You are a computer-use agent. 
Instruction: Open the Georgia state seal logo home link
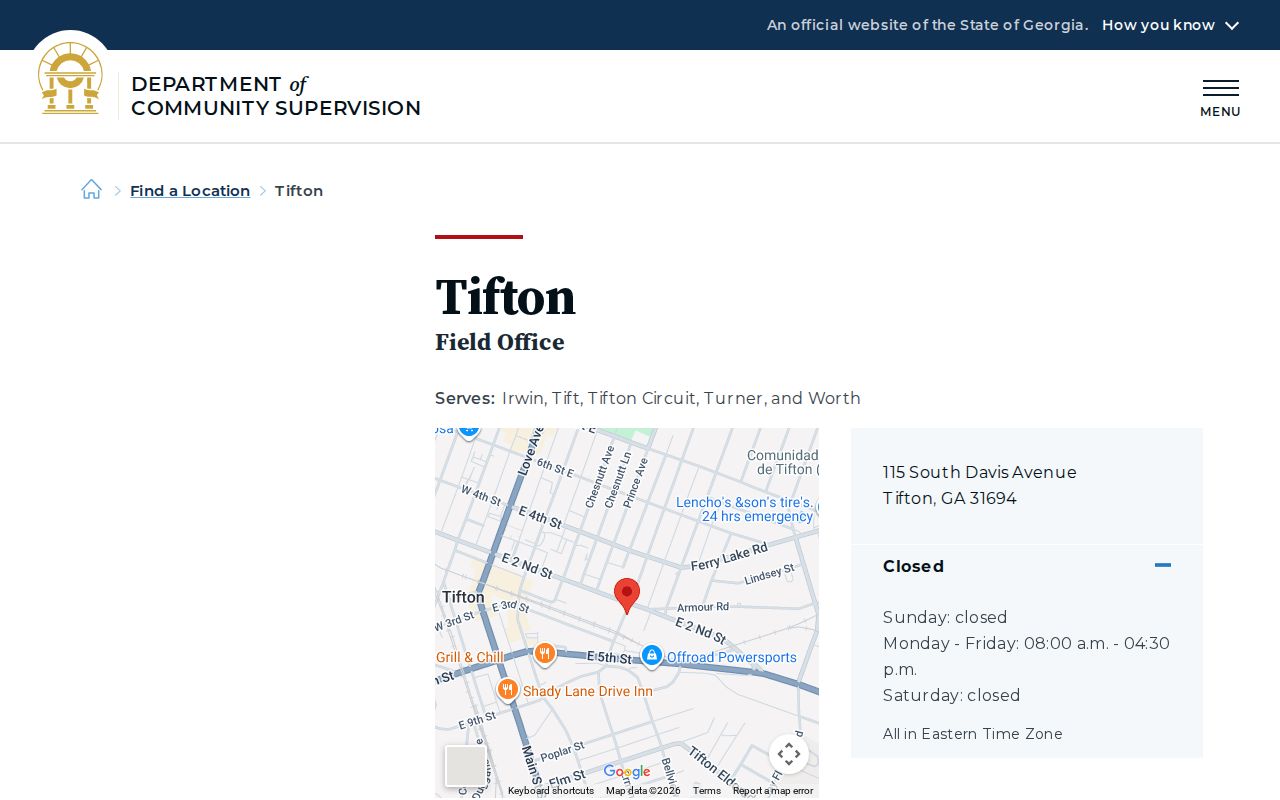click(x=70, y=78)
